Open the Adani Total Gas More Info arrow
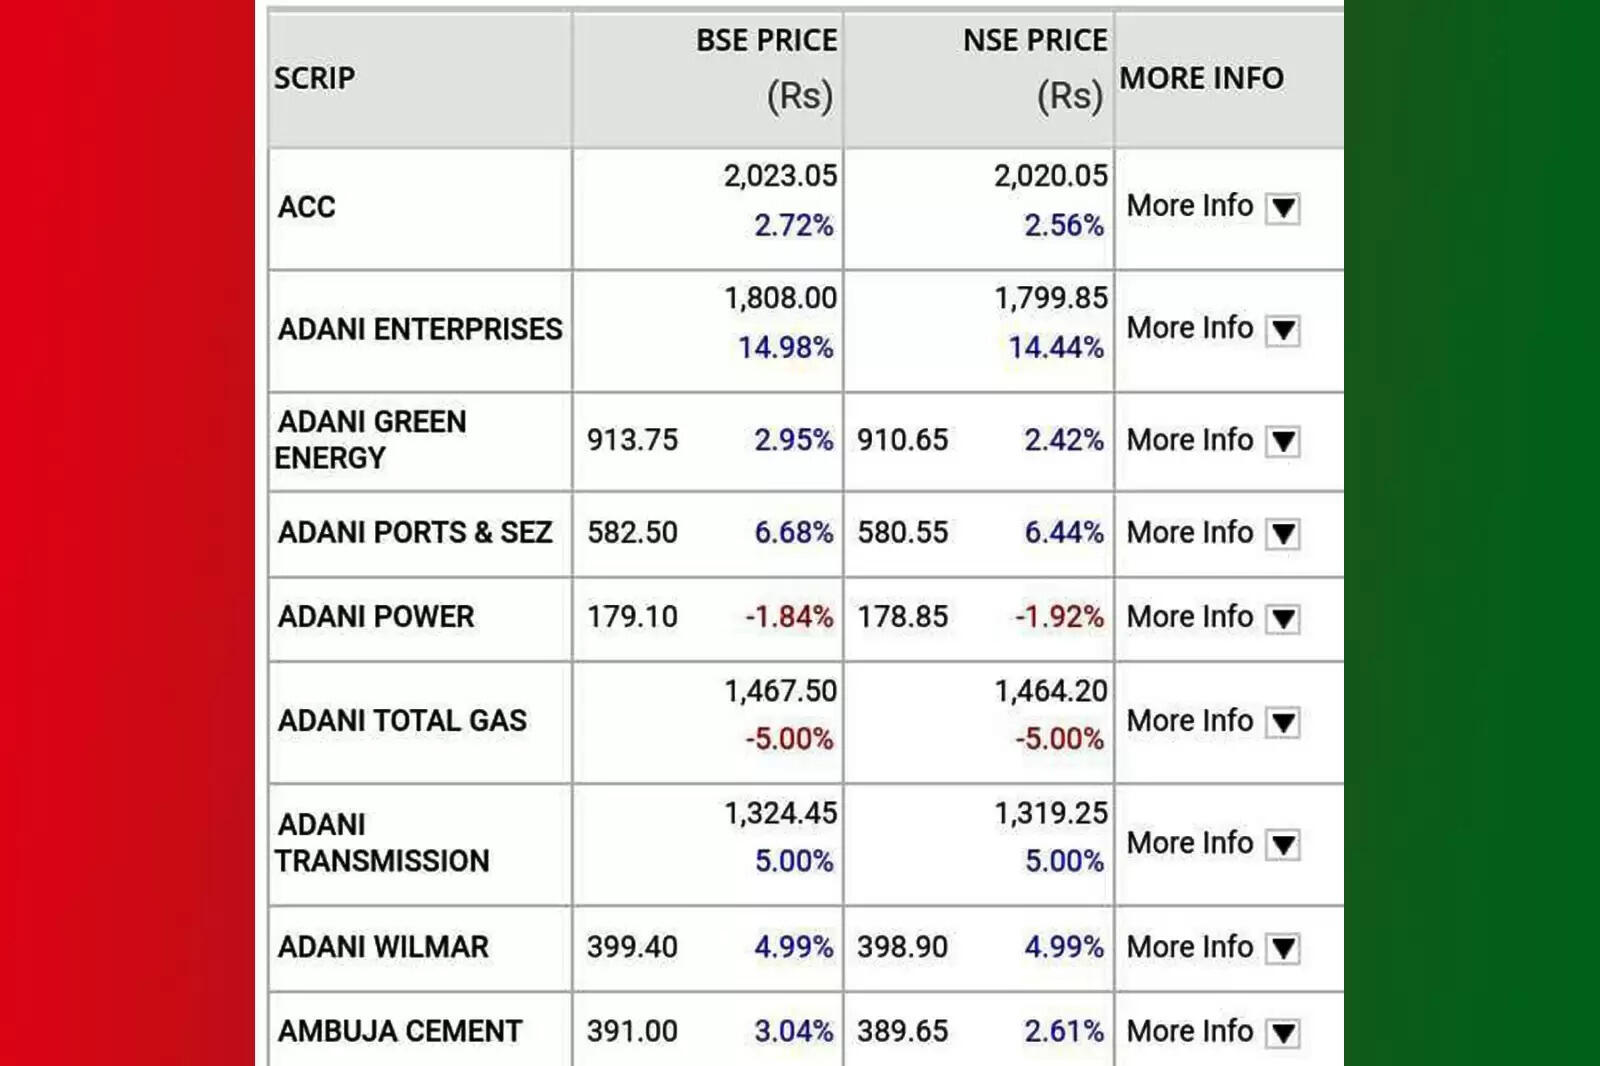This screenshot has height=1066, width=1600. click(1283, 722)
